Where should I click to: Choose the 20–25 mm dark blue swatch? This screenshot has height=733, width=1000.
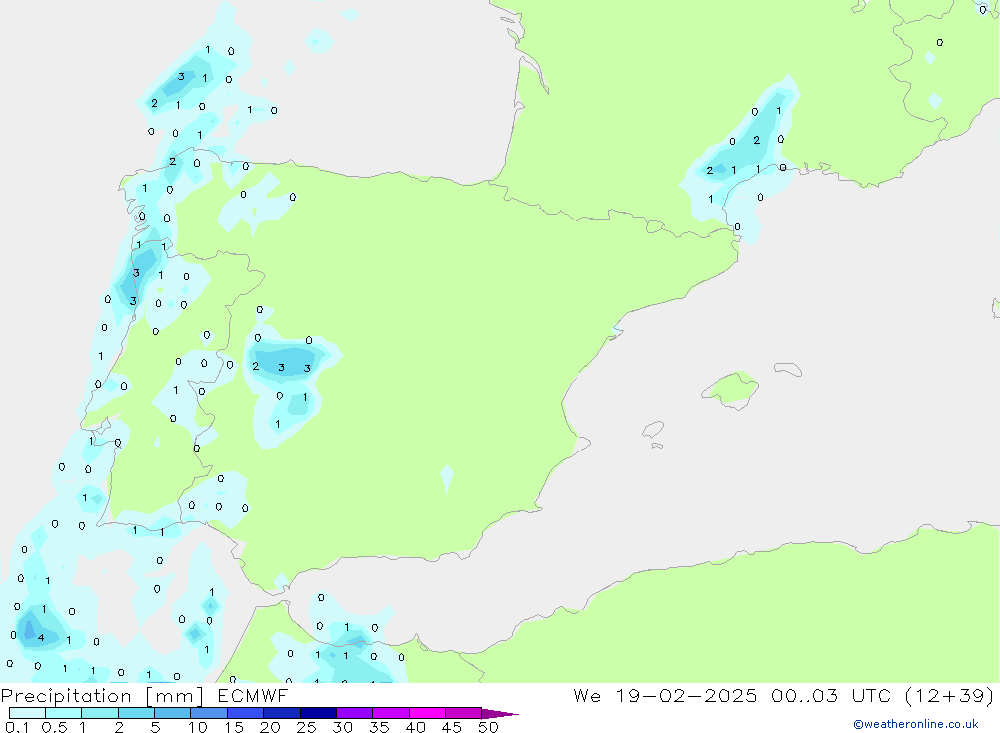pos(282,713)
